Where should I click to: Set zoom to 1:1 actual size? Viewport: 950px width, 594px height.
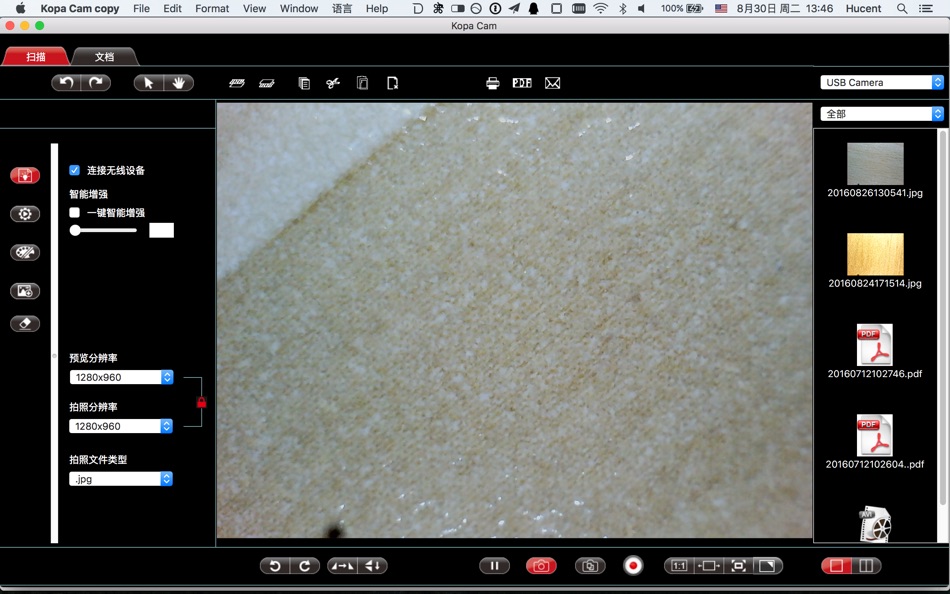(679, 566)
